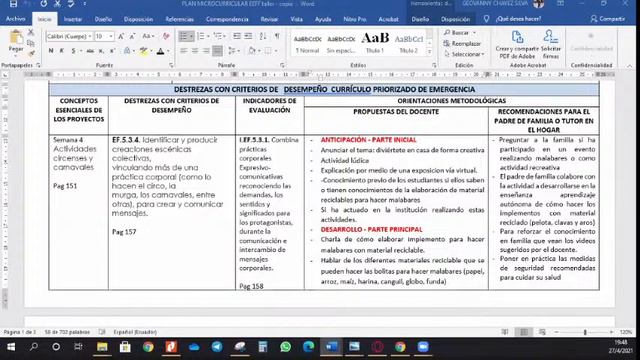
Task: Open the Calibri (Cuerpo) font name dropdown
Action: (x=89, y=36)
